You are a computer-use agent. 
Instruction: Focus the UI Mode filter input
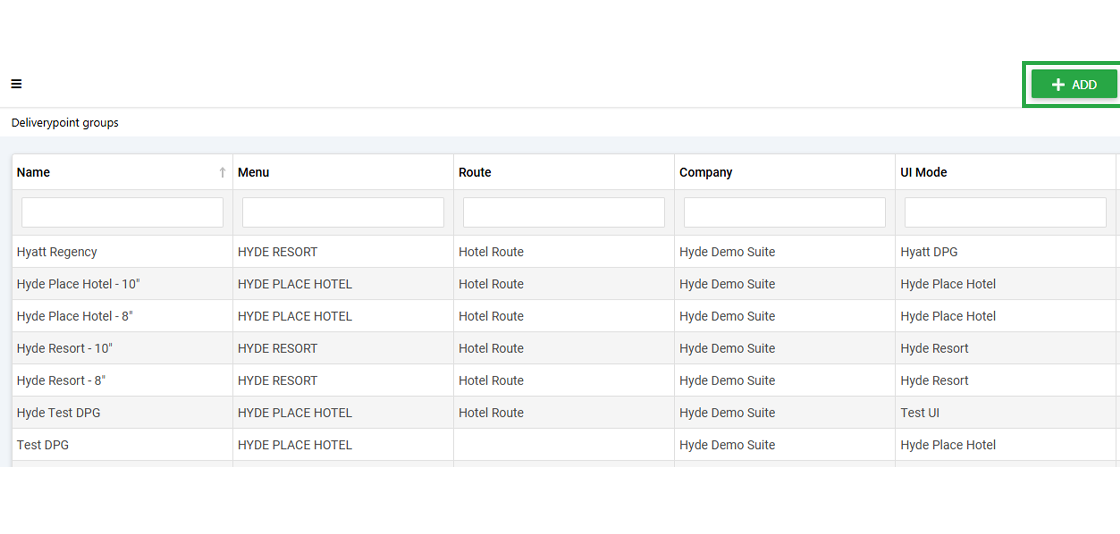click(1005, 212)
